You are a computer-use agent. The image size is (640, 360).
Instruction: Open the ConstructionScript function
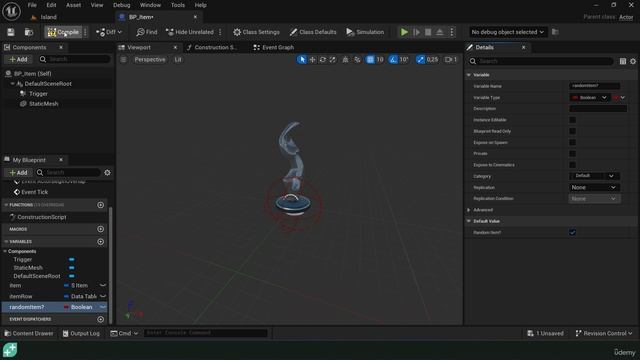(42, 217)
